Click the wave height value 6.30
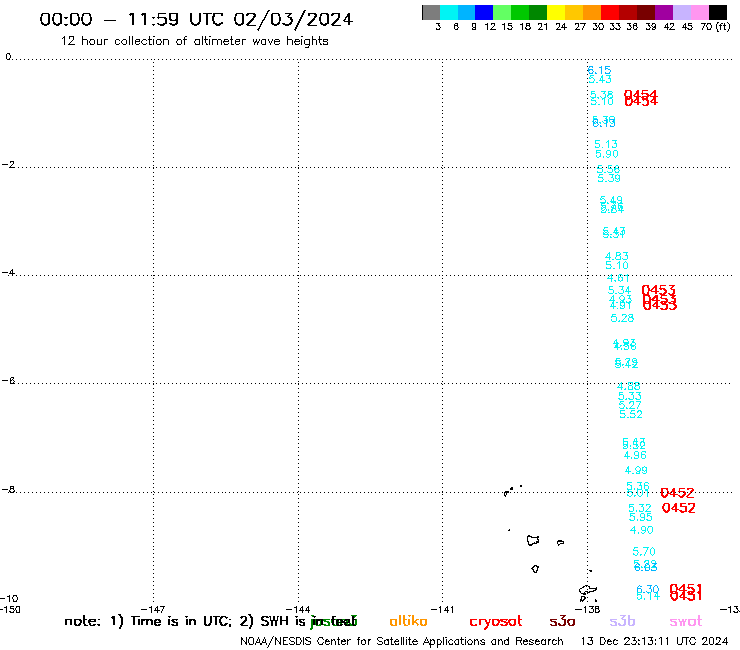The width and height of the screenshot is (740, 650). pyautogui.click(x=648, y=589)
